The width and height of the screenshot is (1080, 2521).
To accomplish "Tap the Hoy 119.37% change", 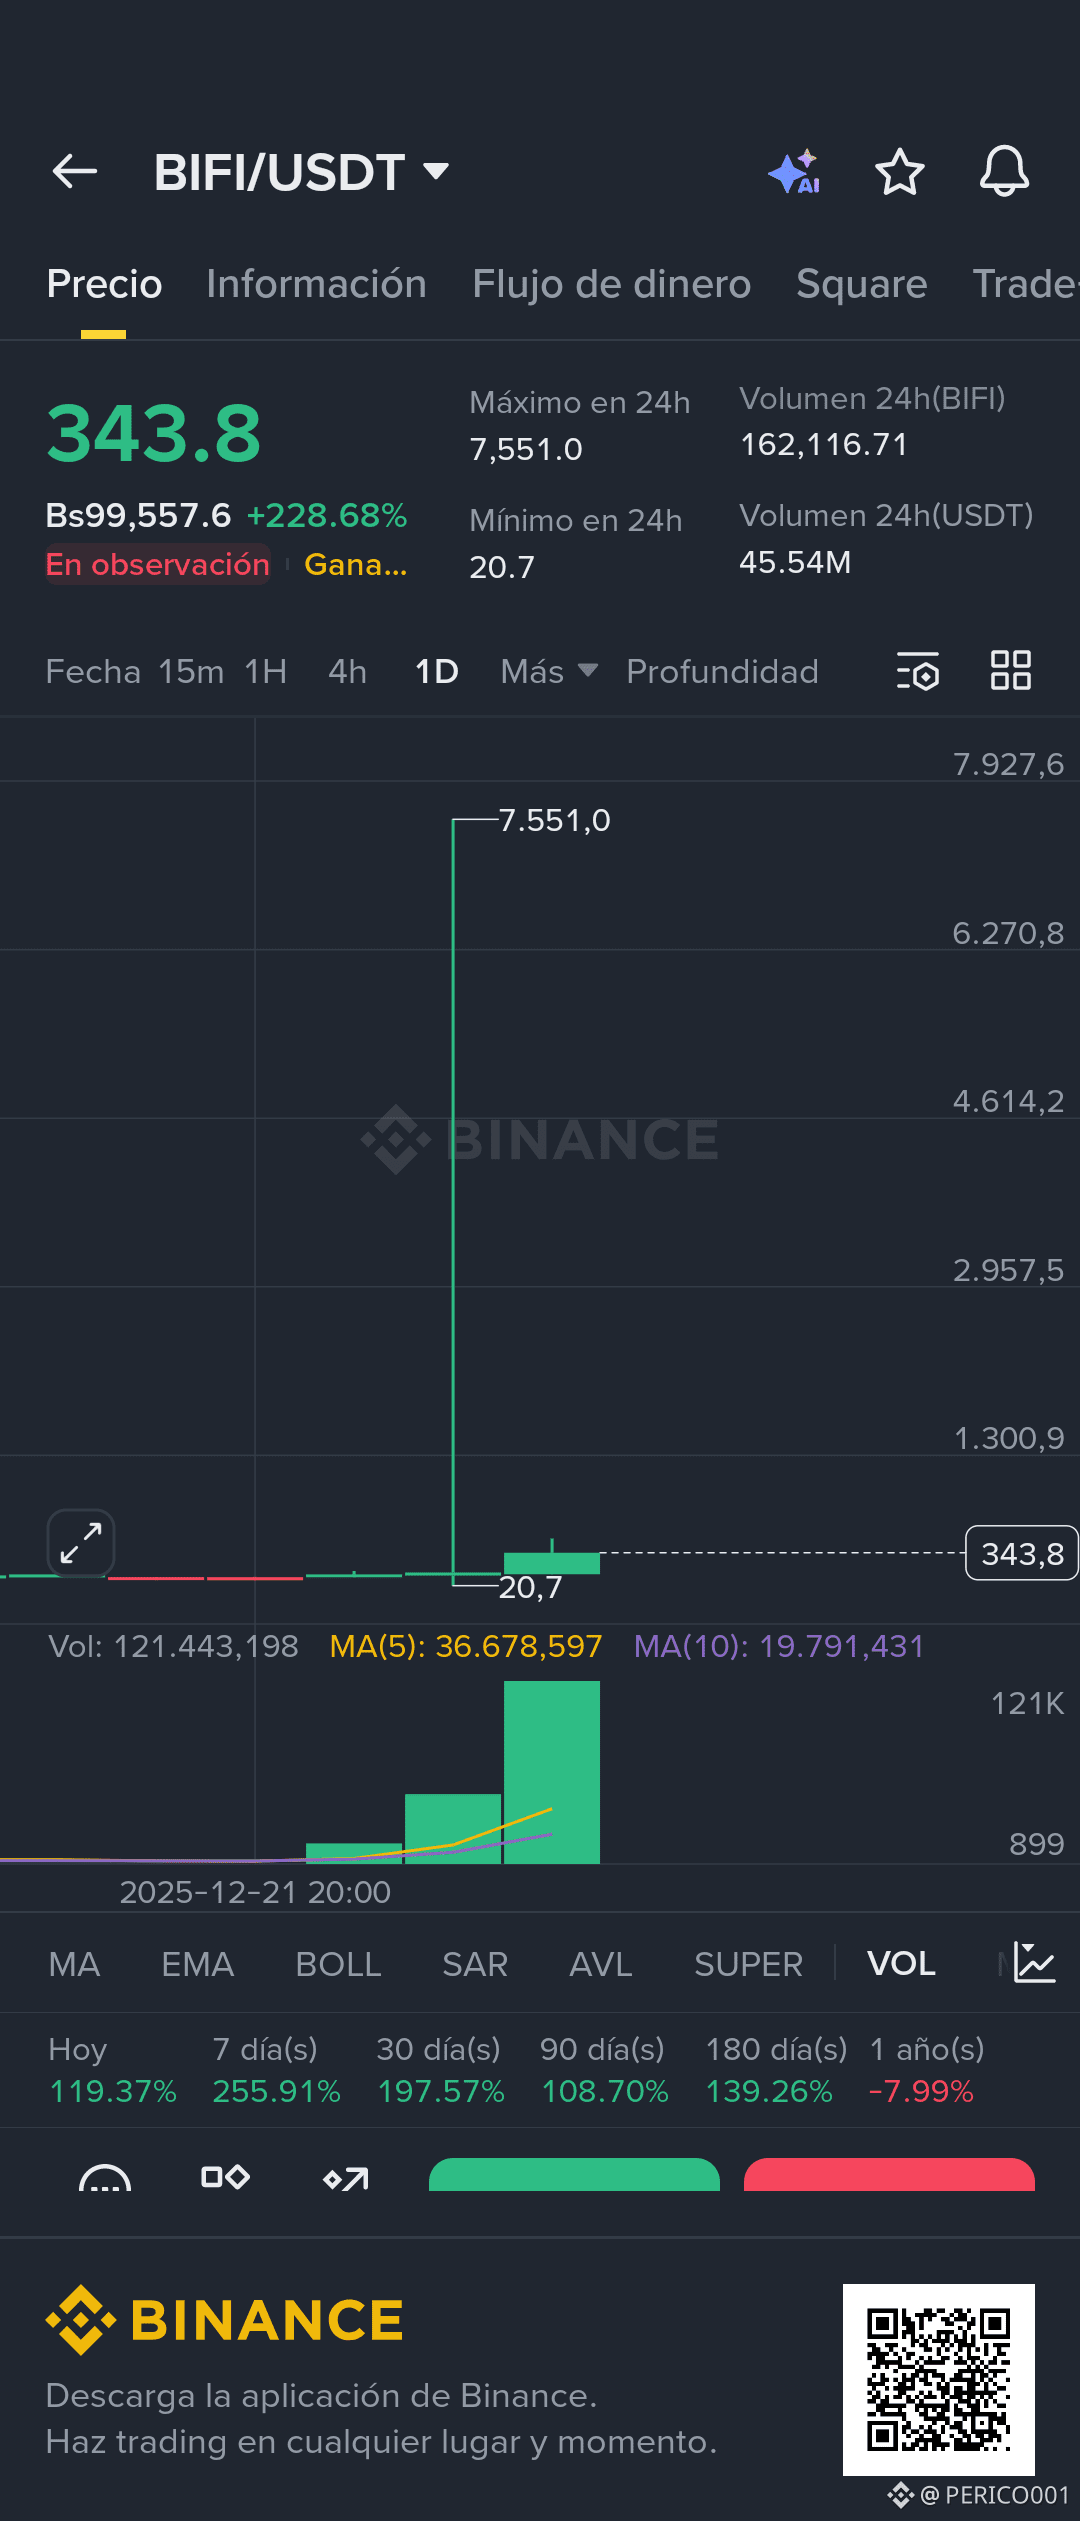I will pyautogui.click(x=113, y=2070).
